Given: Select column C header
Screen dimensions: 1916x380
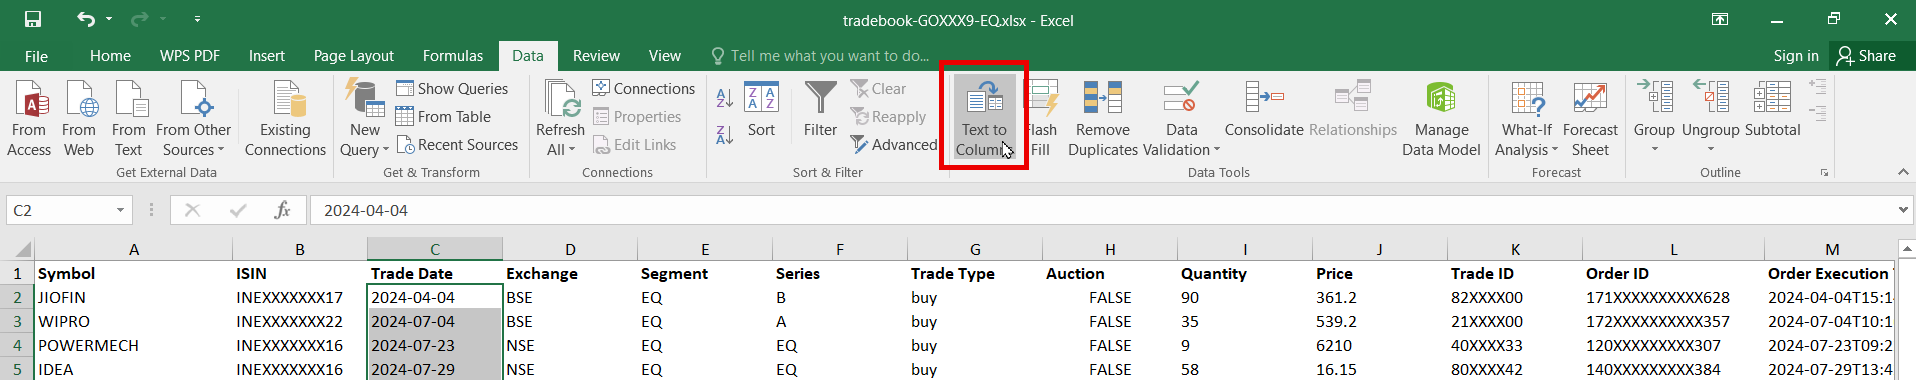Looking at the screenshot, I should (x=435, y=249).
